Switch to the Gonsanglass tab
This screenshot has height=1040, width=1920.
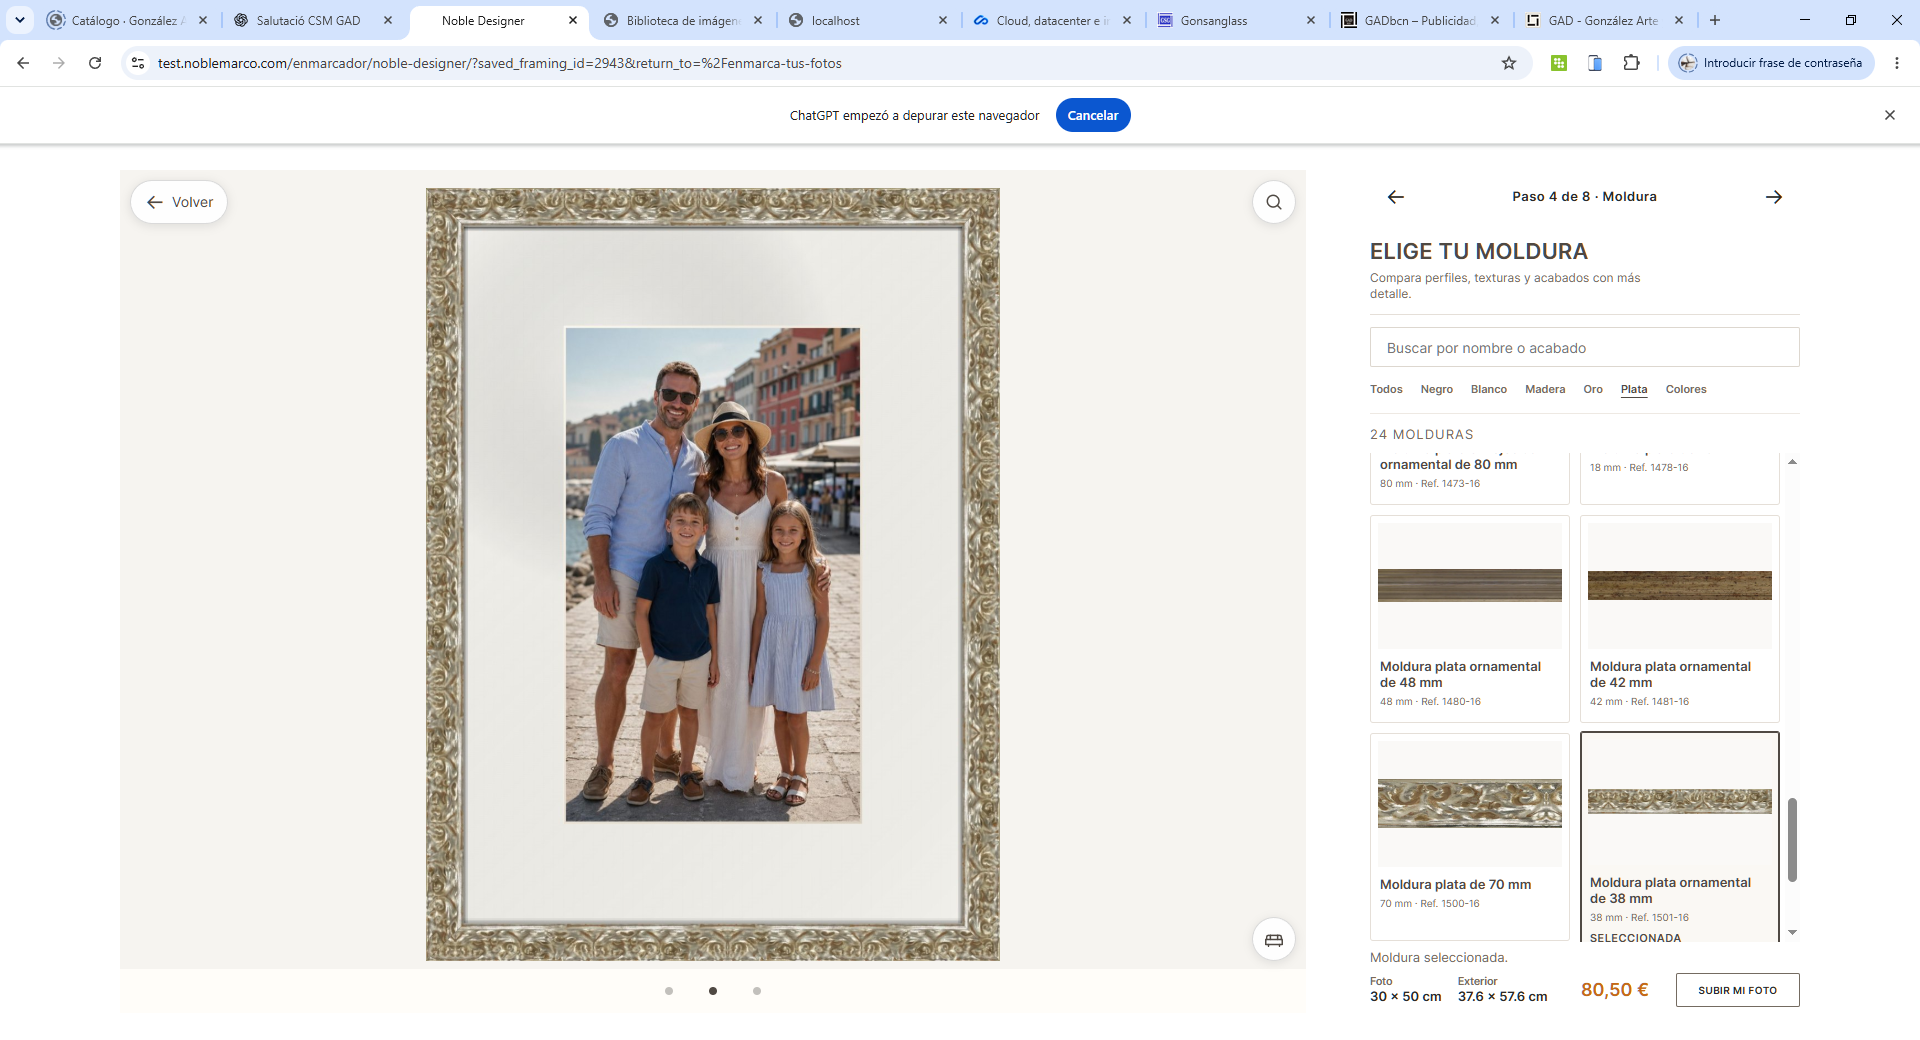pos(1237,20)
